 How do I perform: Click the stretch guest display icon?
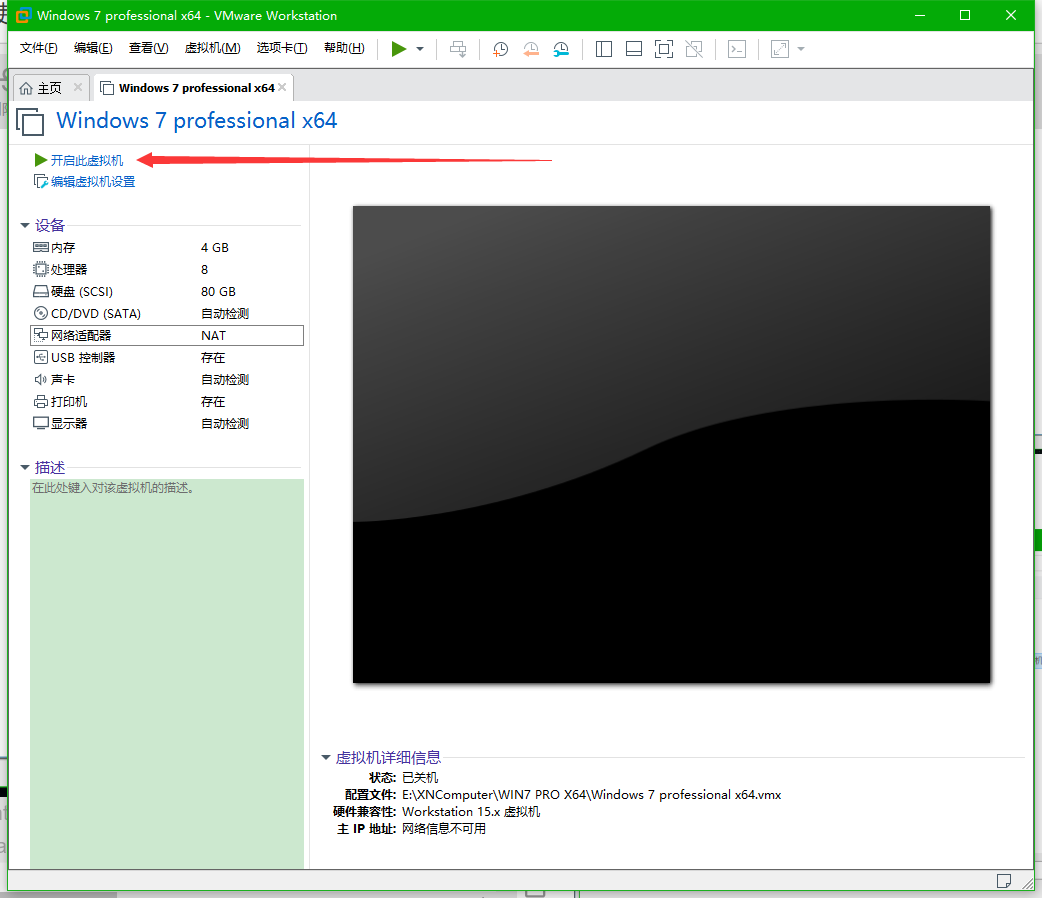pyautogui.click(x=779, y=49)
